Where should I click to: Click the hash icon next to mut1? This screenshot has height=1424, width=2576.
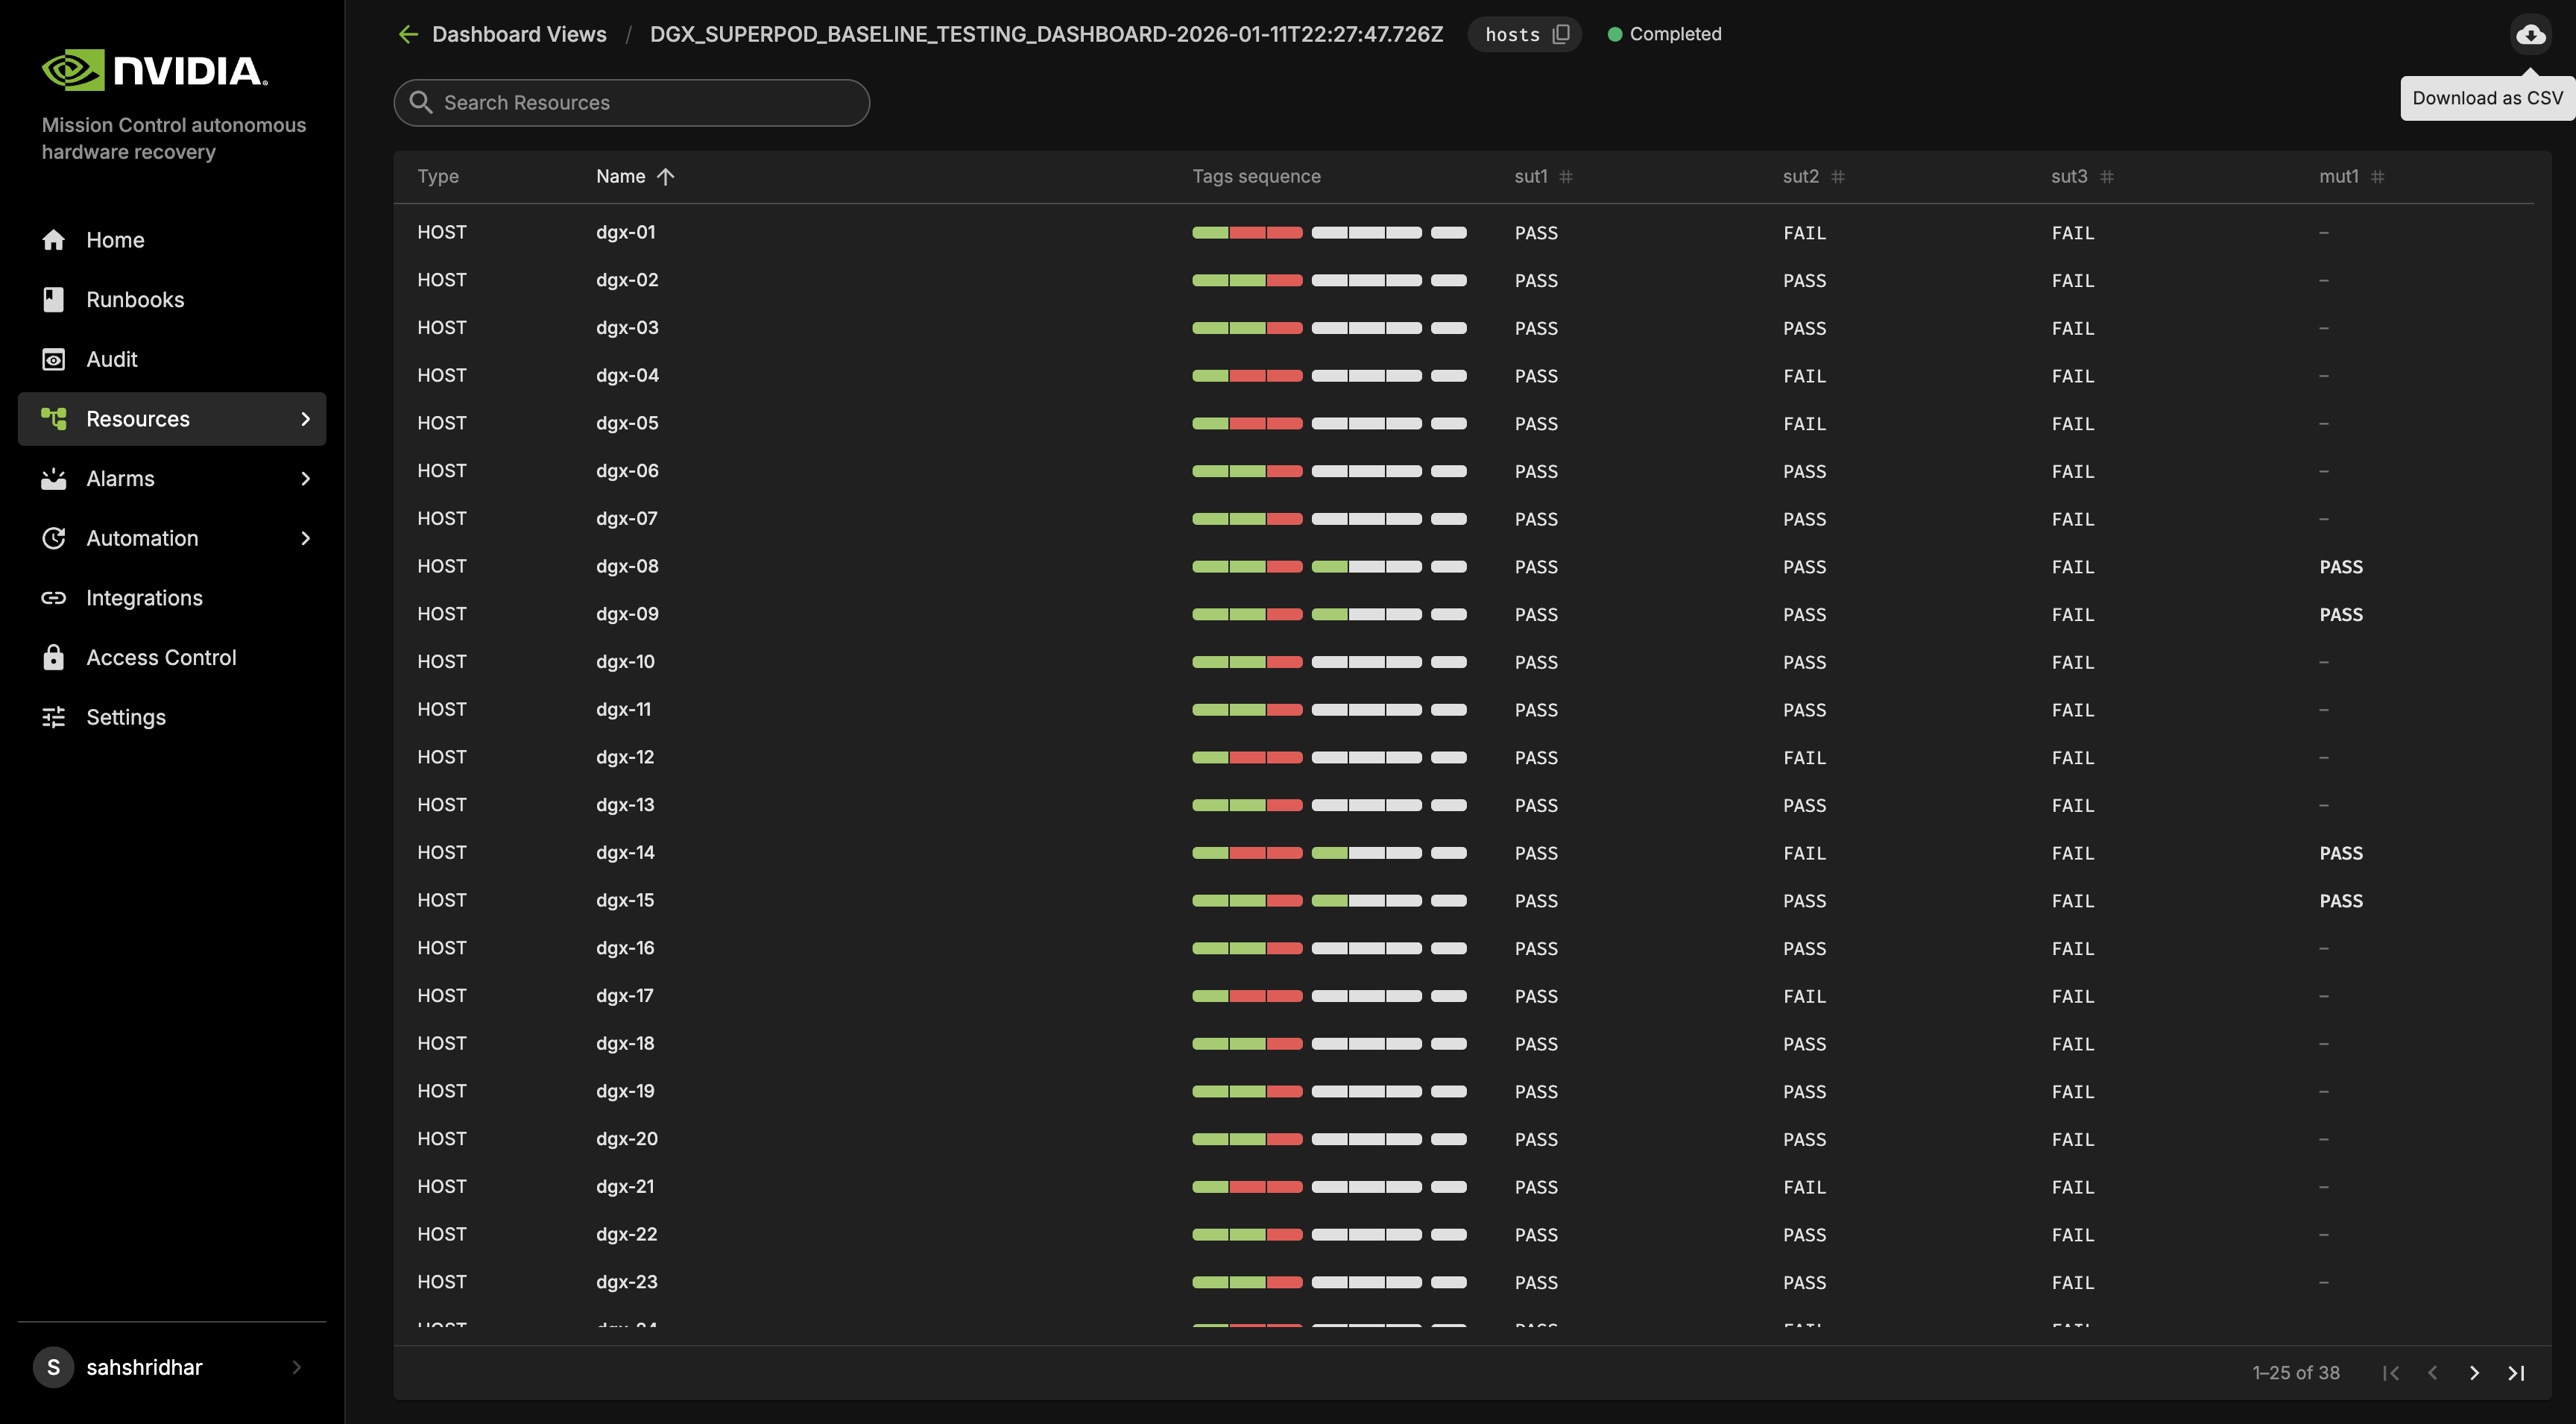[x=2378, y=177]
